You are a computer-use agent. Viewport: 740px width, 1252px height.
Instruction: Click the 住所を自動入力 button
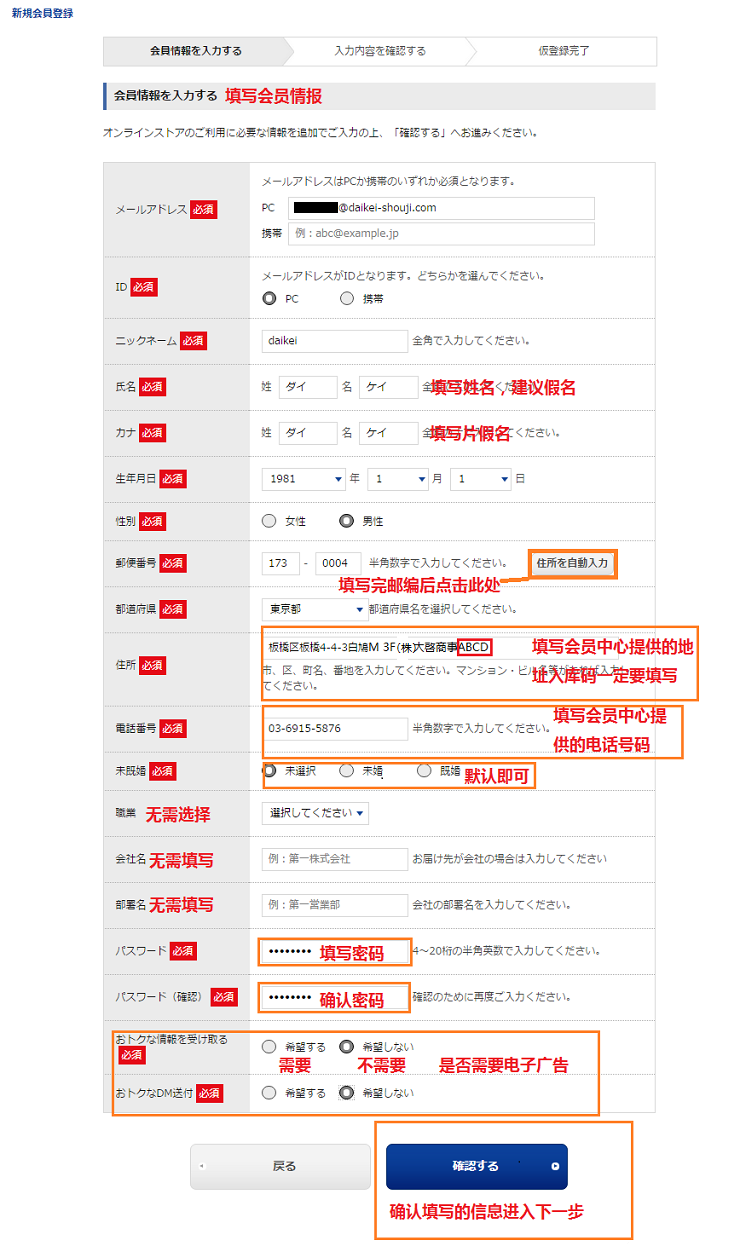click(572, 563)
